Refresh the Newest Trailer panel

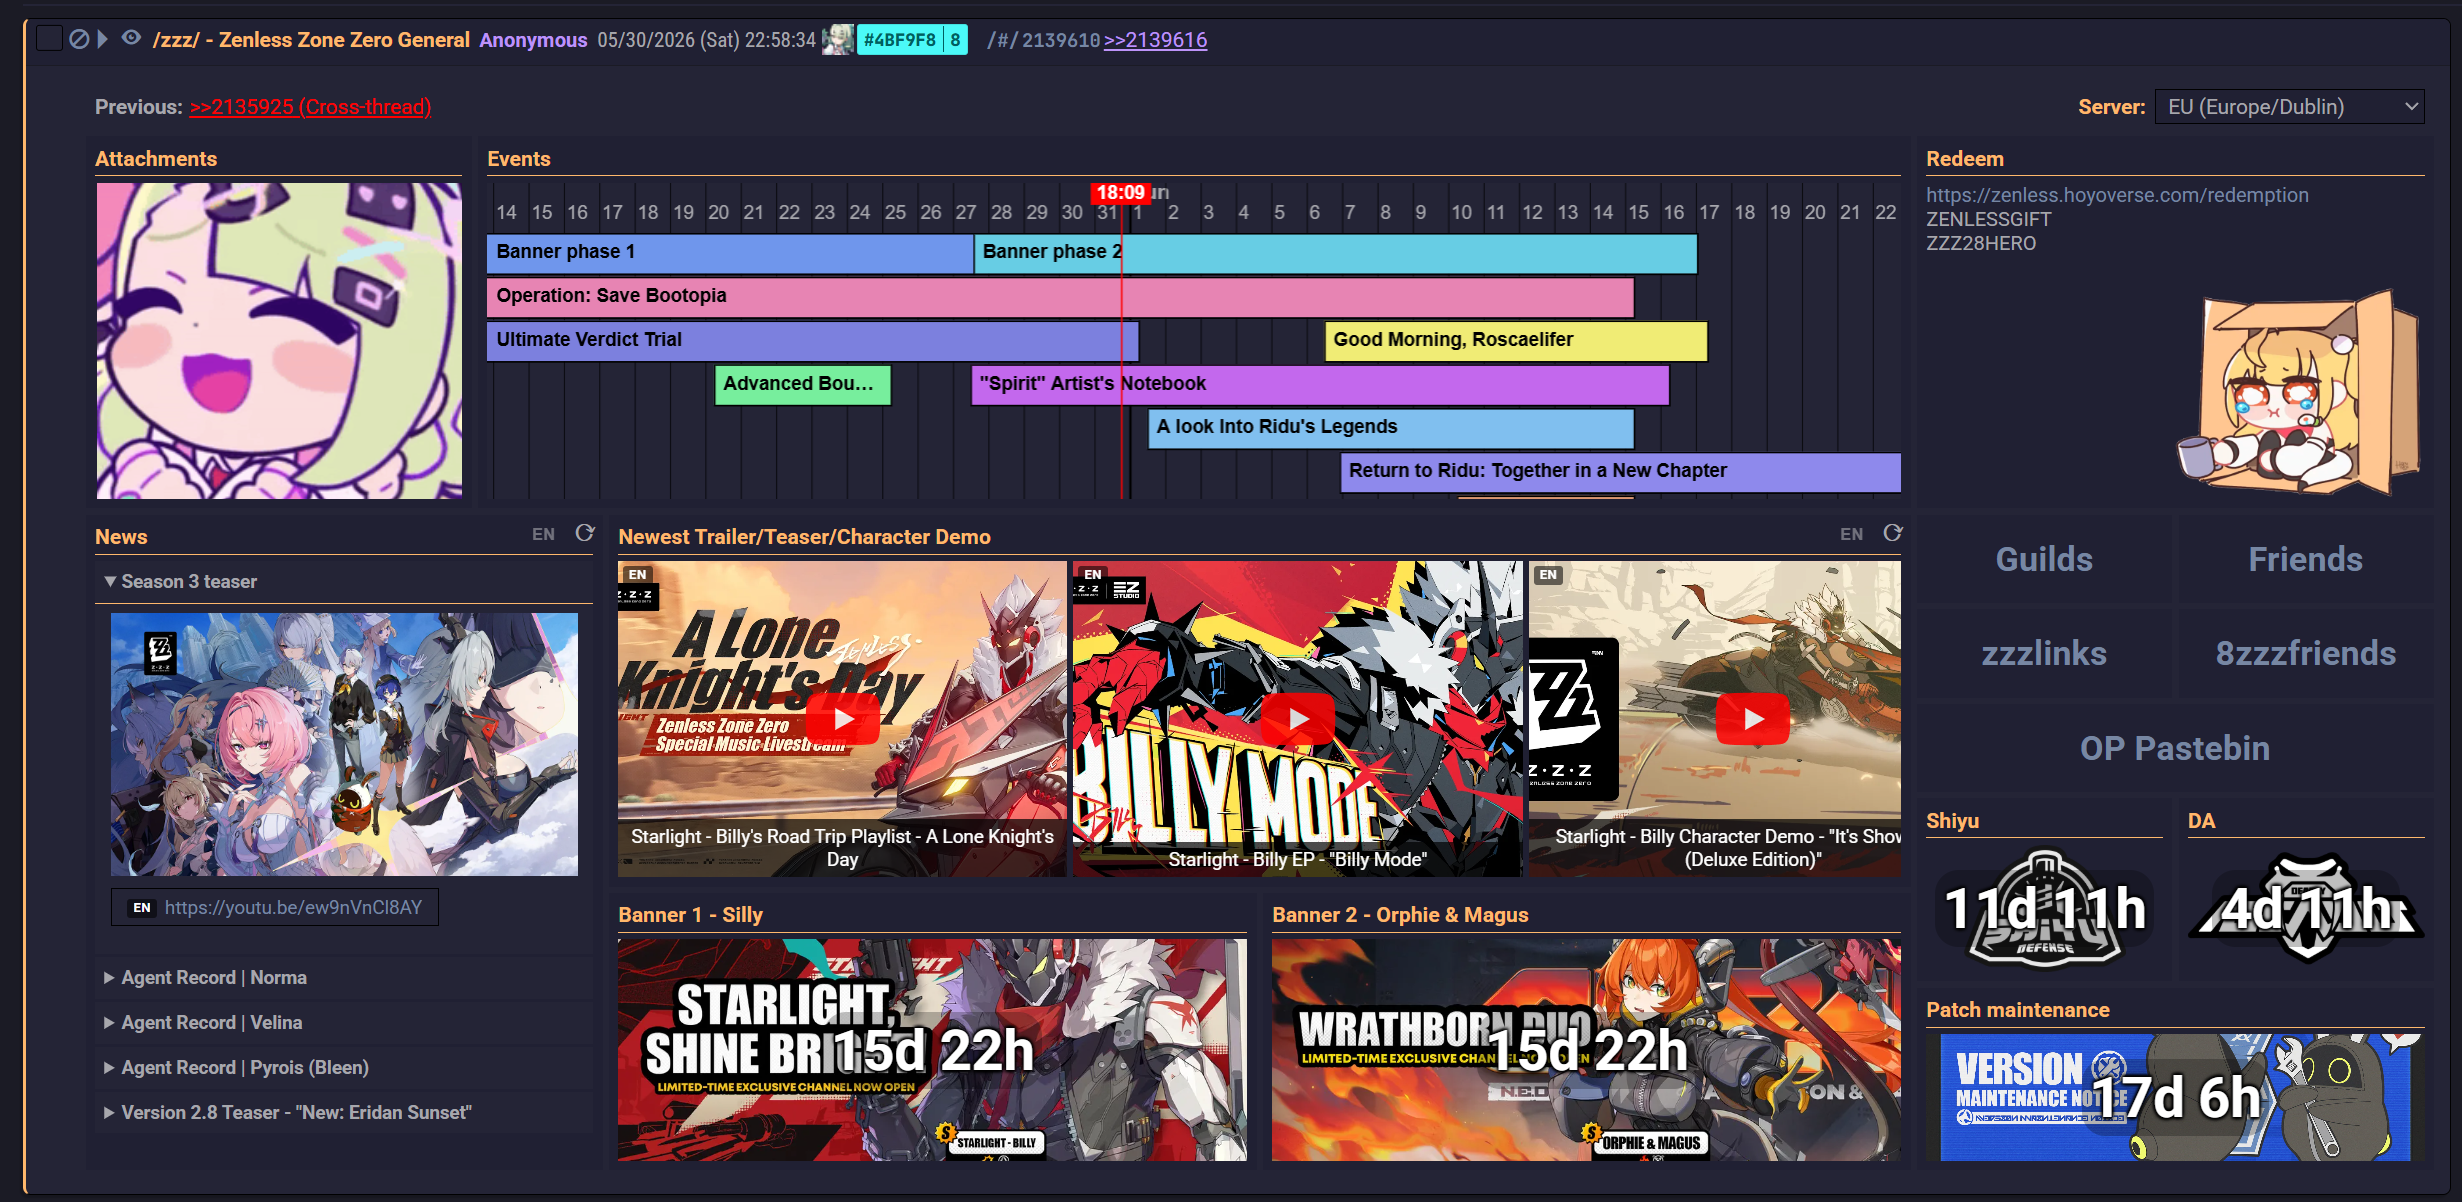1893,533
